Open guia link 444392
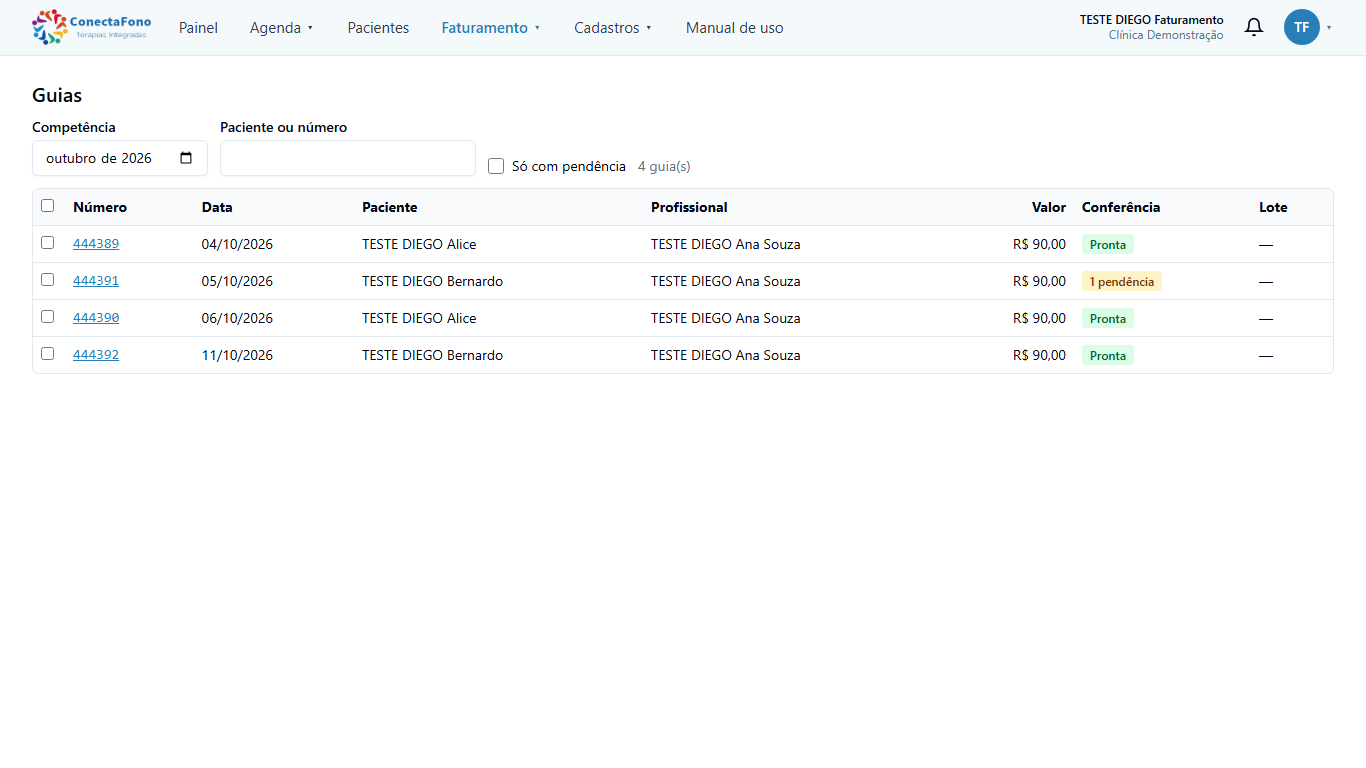The width and height of the screenshot is (1366, 768). (96, 355)
